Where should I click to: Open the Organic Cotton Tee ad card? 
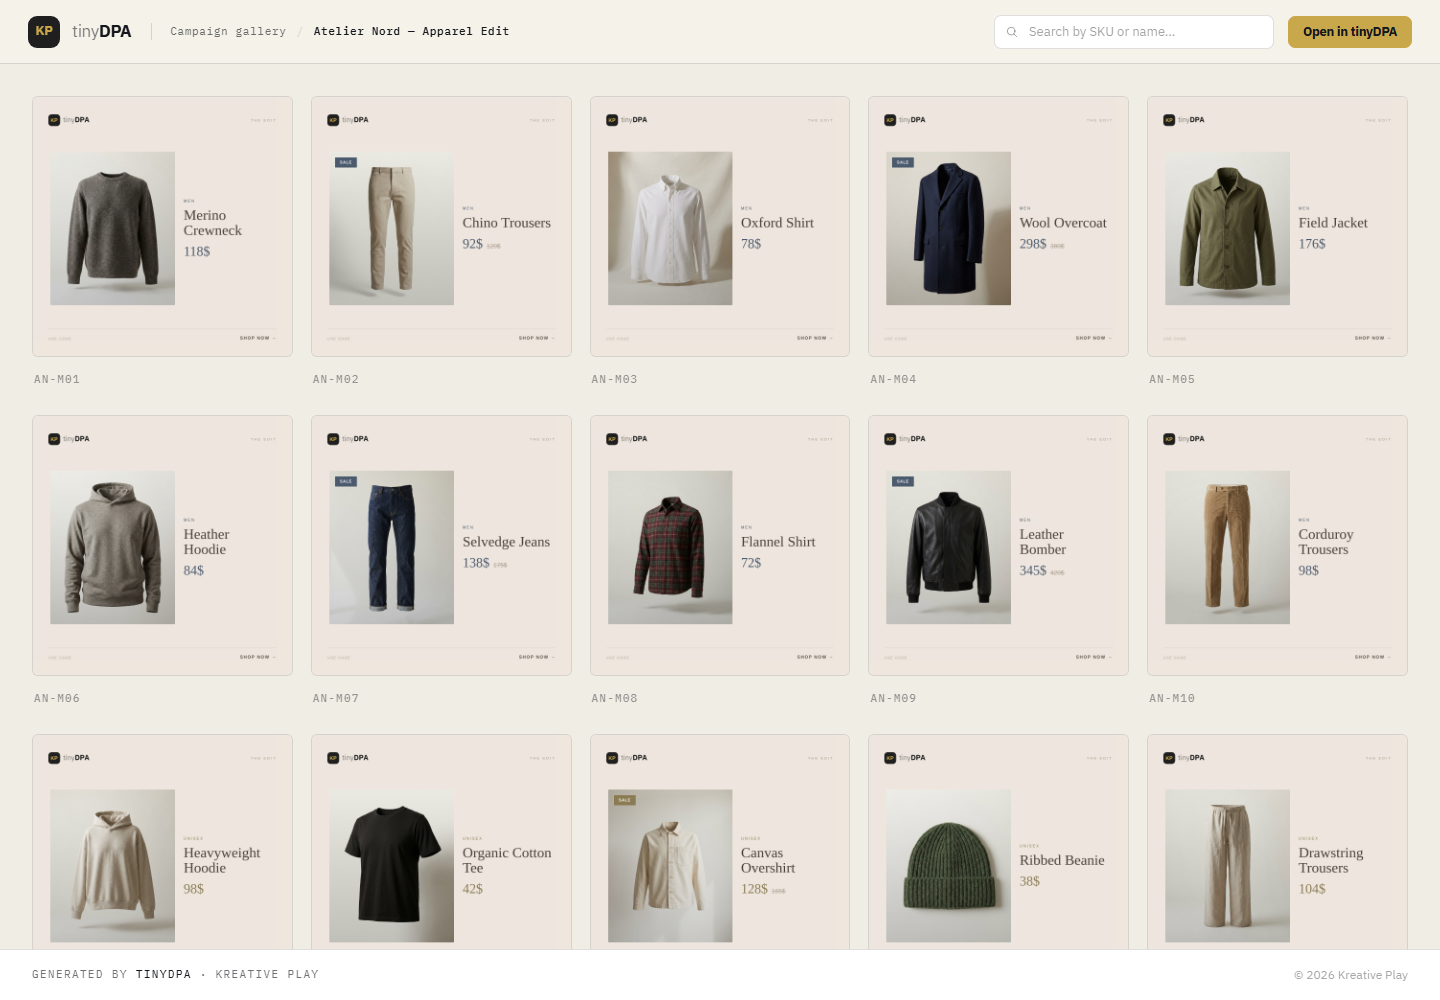441,842
